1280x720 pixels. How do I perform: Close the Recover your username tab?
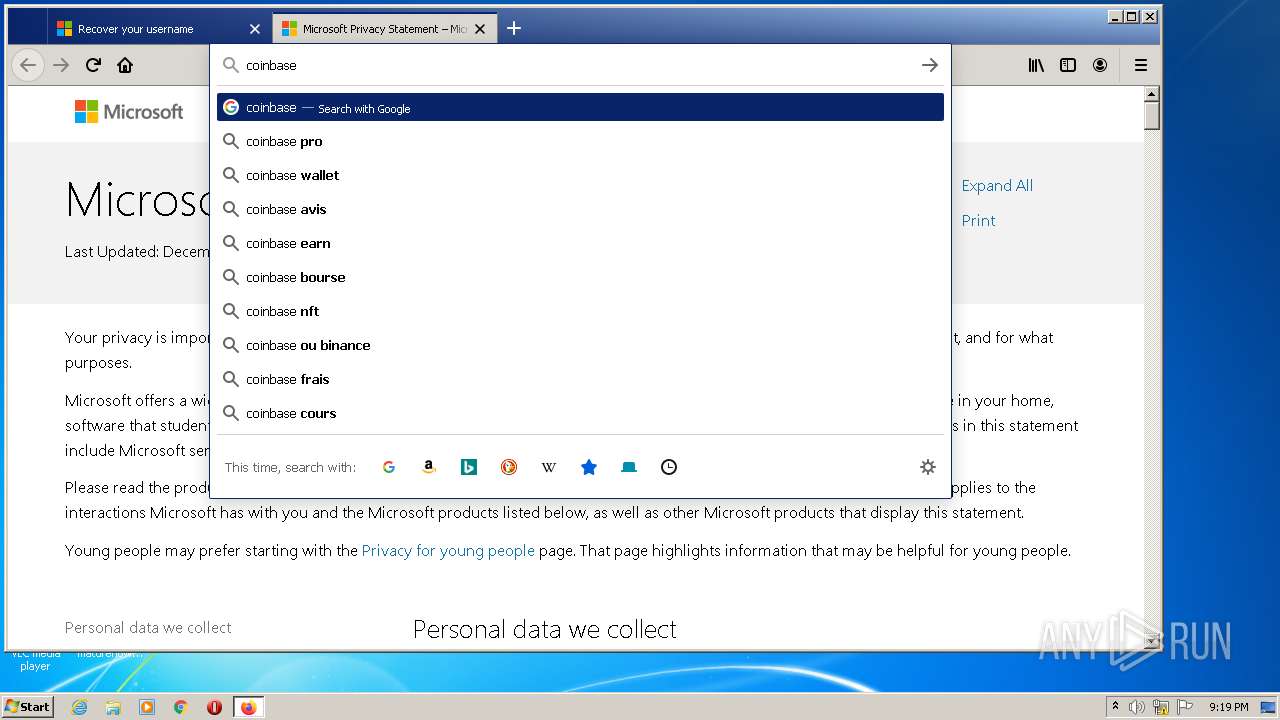(254, 29)
